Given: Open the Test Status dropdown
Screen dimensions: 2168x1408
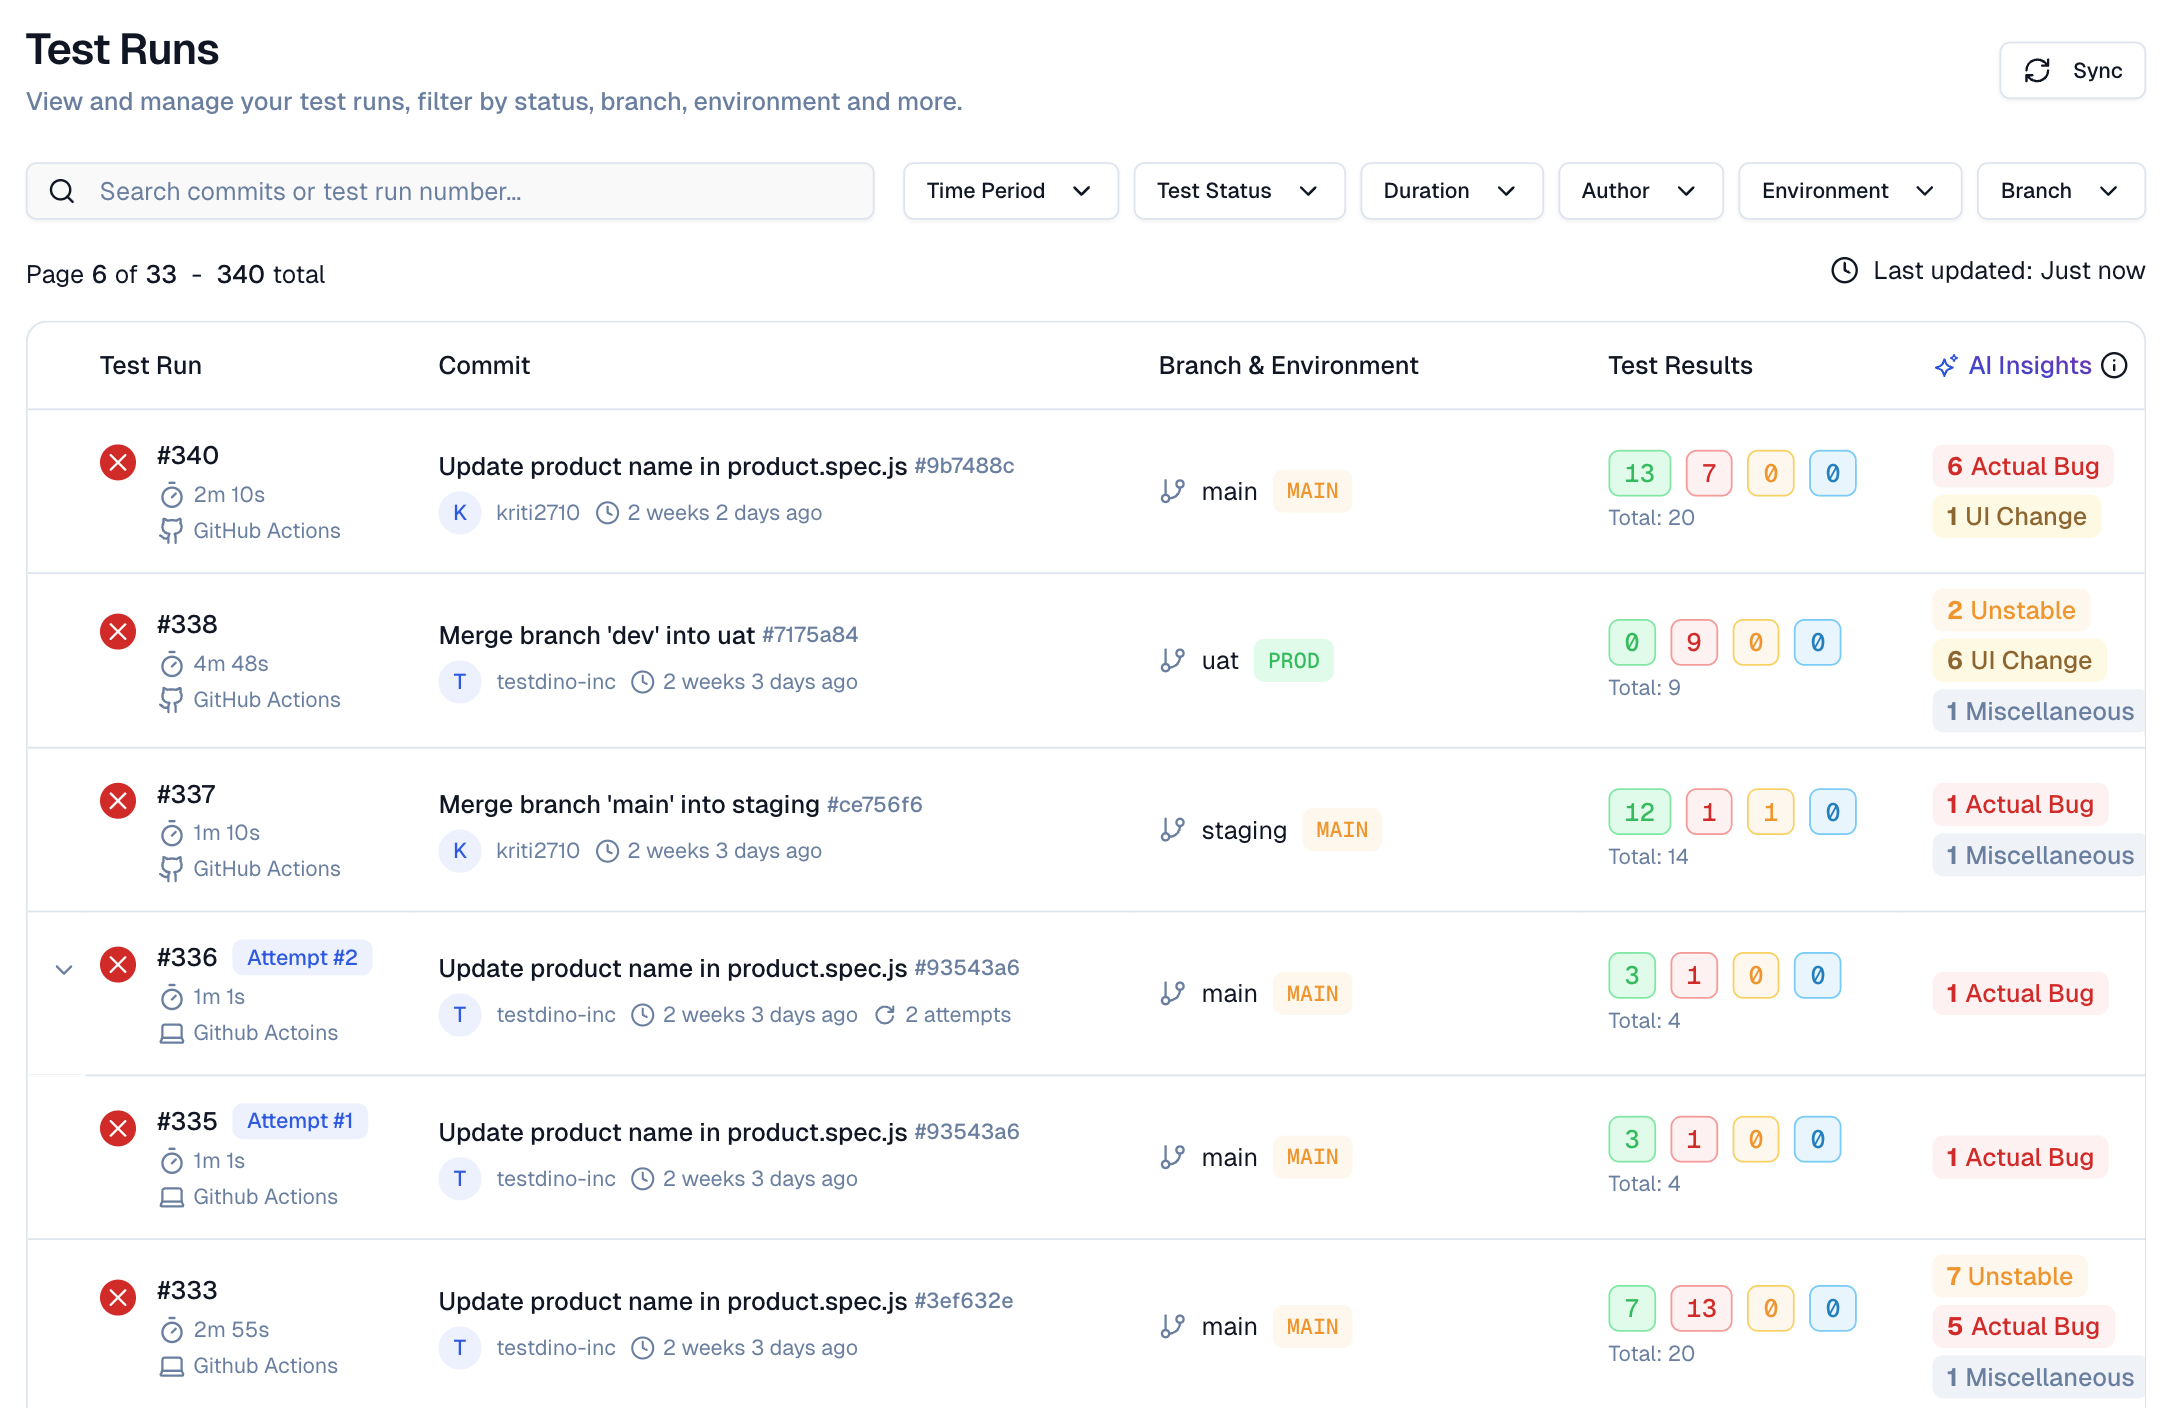Looking at the screenshot, I should coord(1239,190).
